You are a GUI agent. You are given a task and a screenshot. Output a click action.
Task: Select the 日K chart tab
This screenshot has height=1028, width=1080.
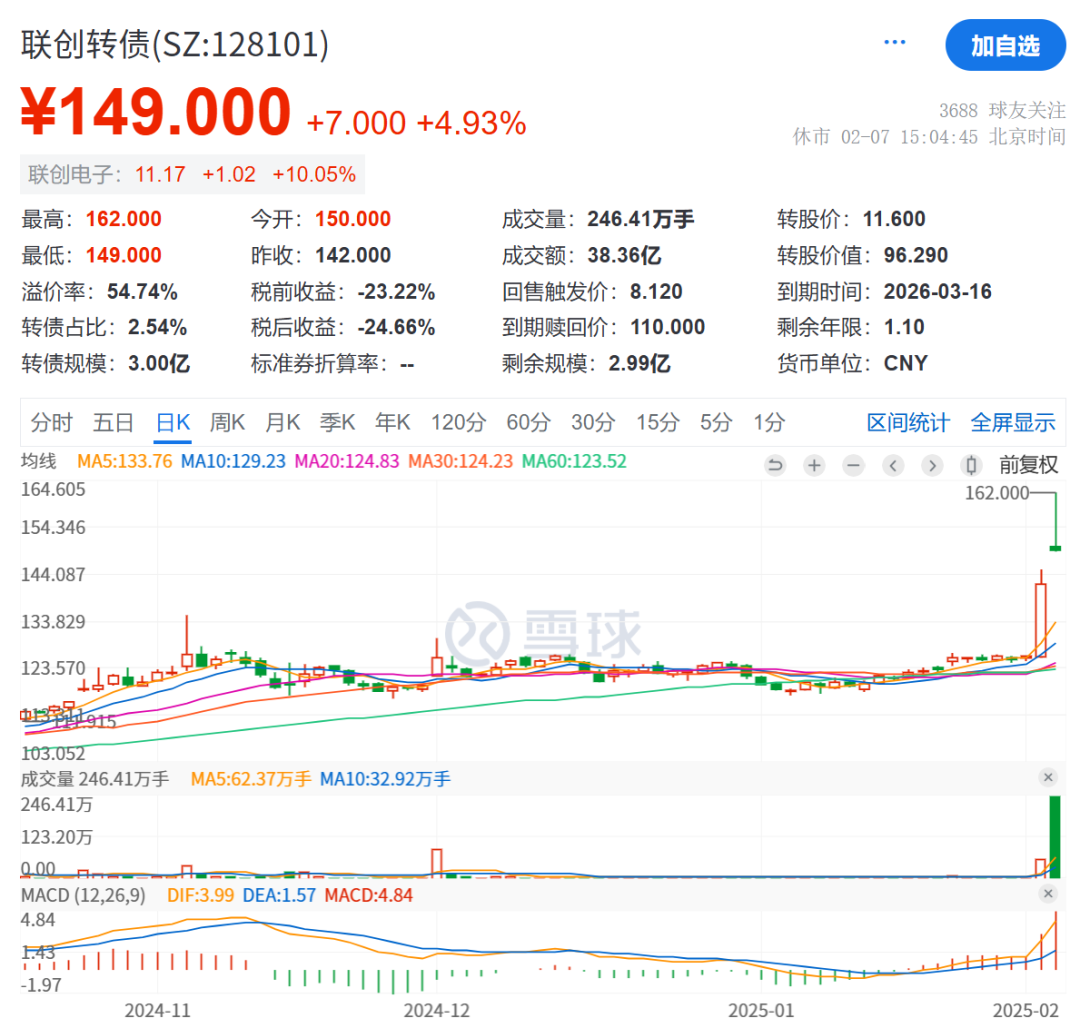coord(173,422)
